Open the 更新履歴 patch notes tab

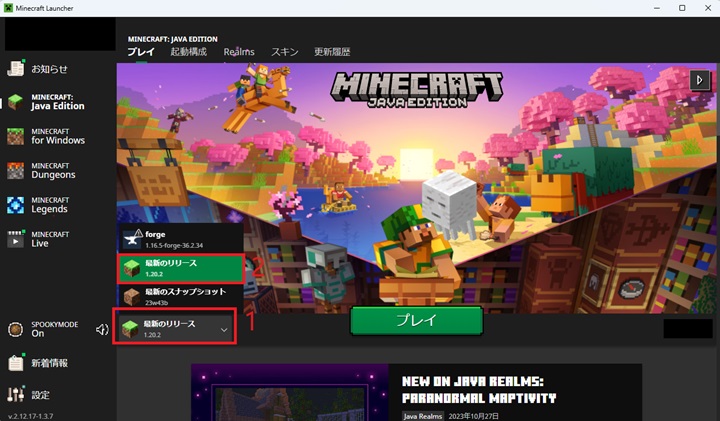click(x=332, y=52)
